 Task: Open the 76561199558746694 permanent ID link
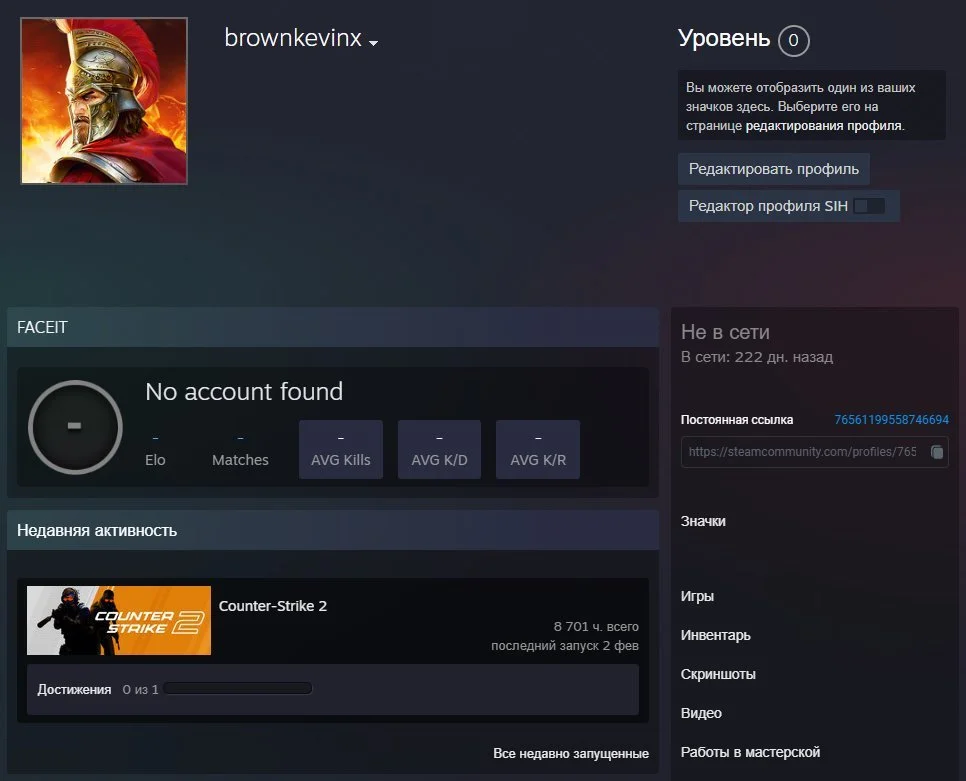(x=891, y=420)
